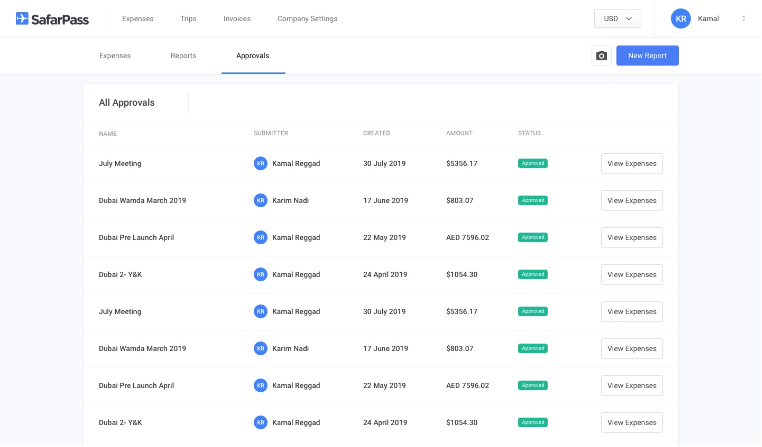View Expenses for last Dubai 2- Y&K row

point(632,422)
